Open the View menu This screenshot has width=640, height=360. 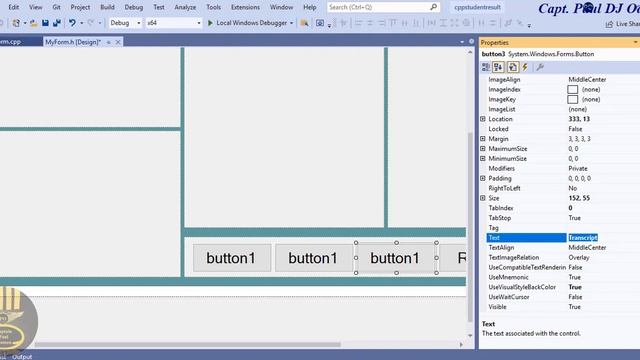(x=36, y=7)
